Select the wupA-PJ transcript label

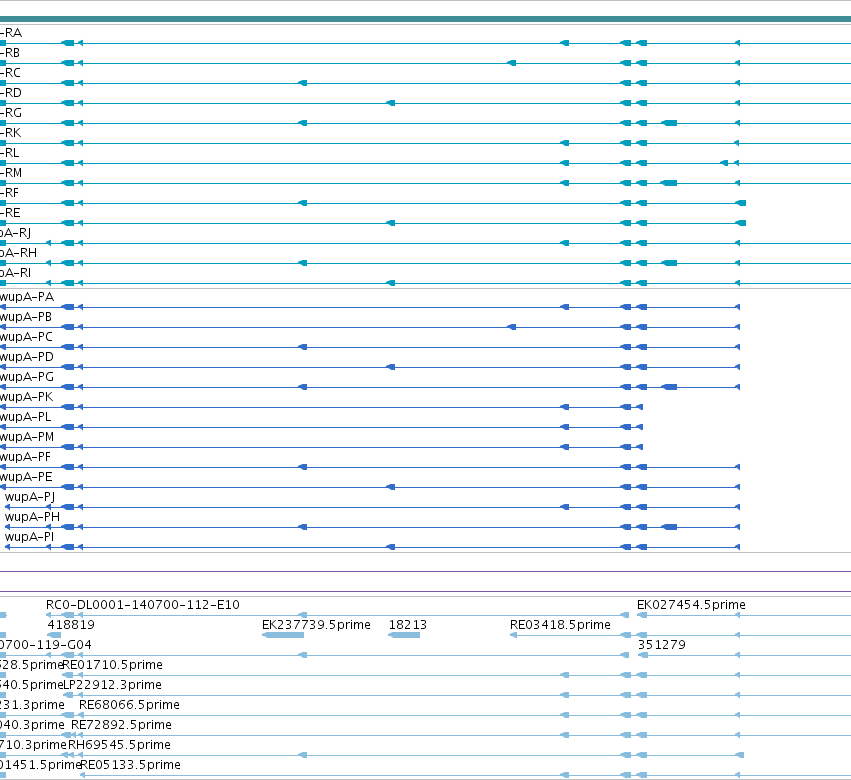[30, 497]
